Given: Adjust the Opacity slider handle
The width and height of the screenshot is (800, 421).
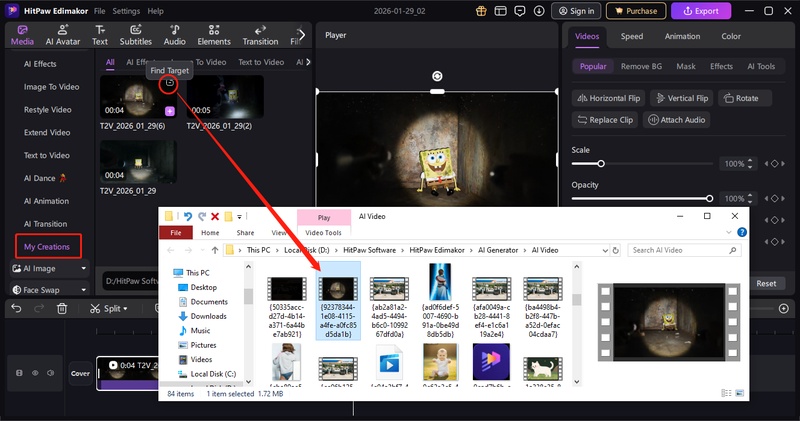Looking at the screenshot, I should point(709,199).
